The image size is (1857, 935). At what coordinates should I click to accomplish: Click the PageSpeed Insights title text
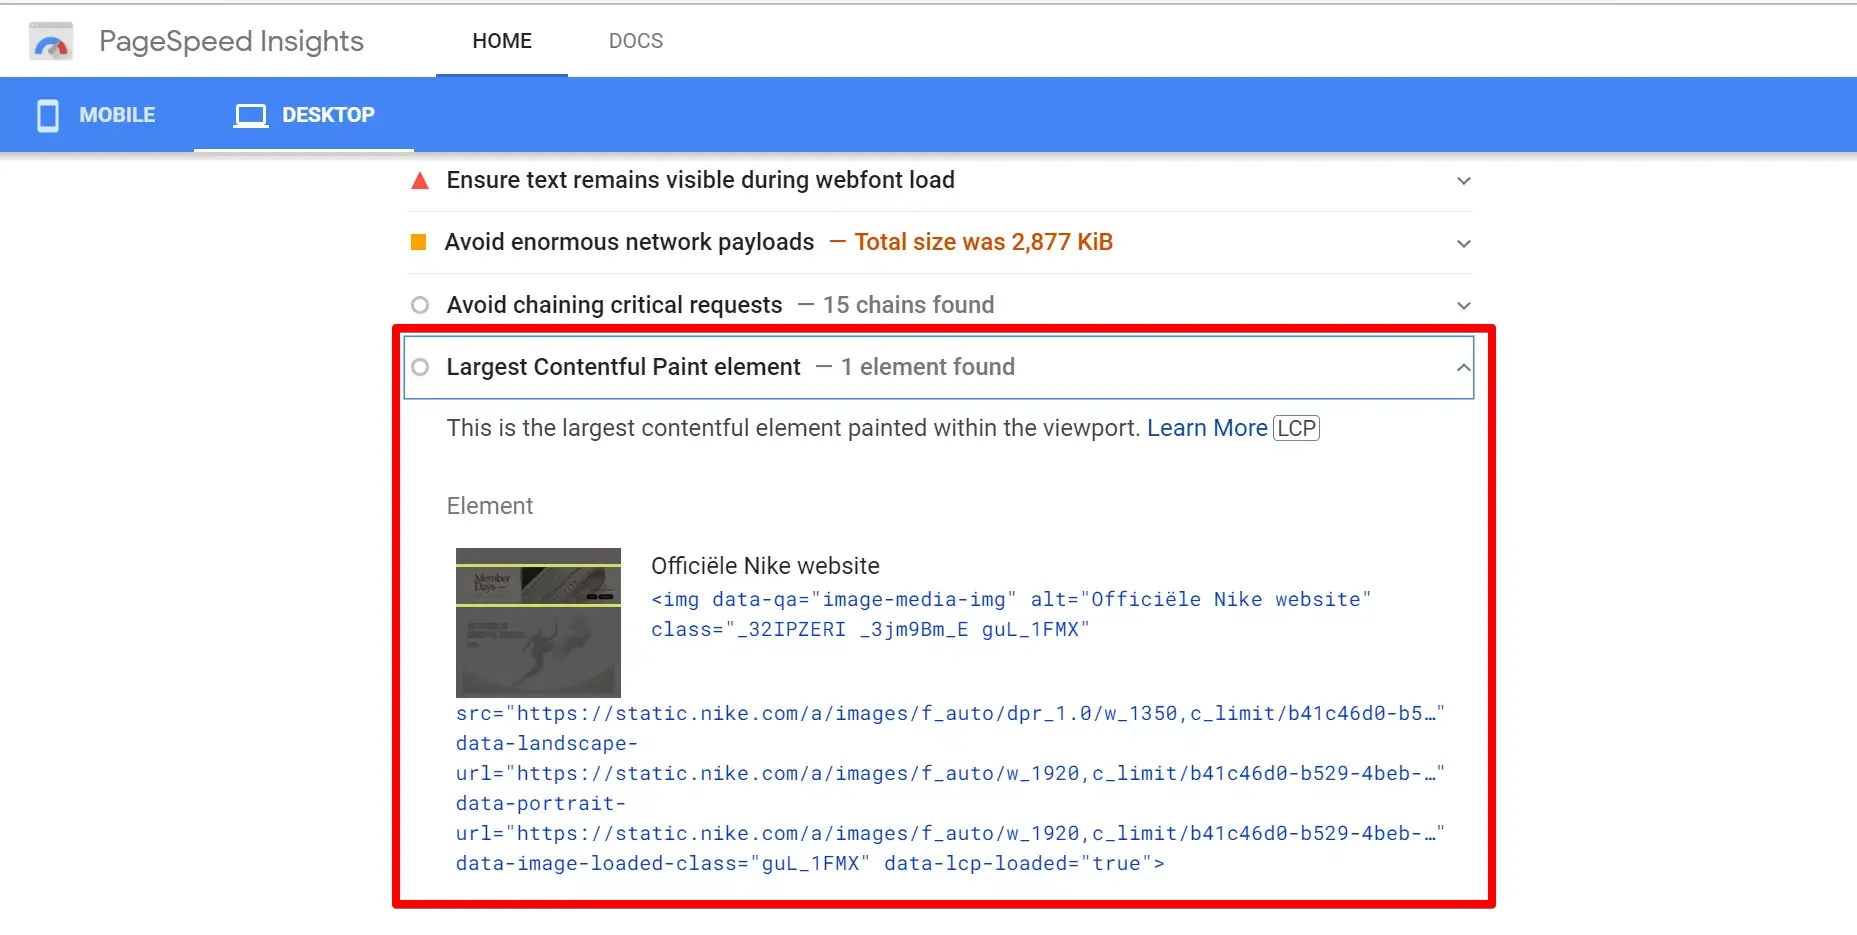pos(231,41)
